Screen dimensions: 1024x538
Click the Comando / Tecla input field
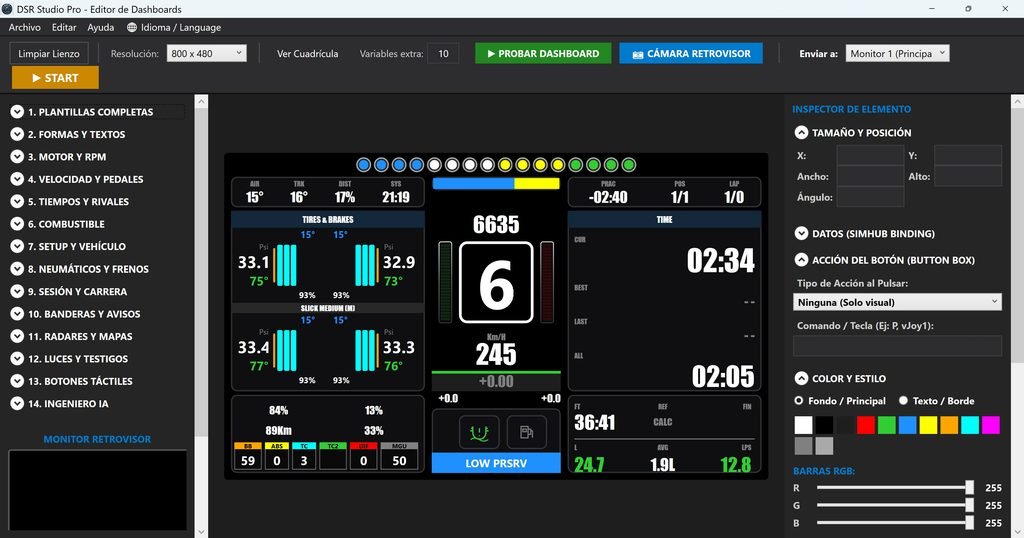pyautogui.click(x=897, y=346)
